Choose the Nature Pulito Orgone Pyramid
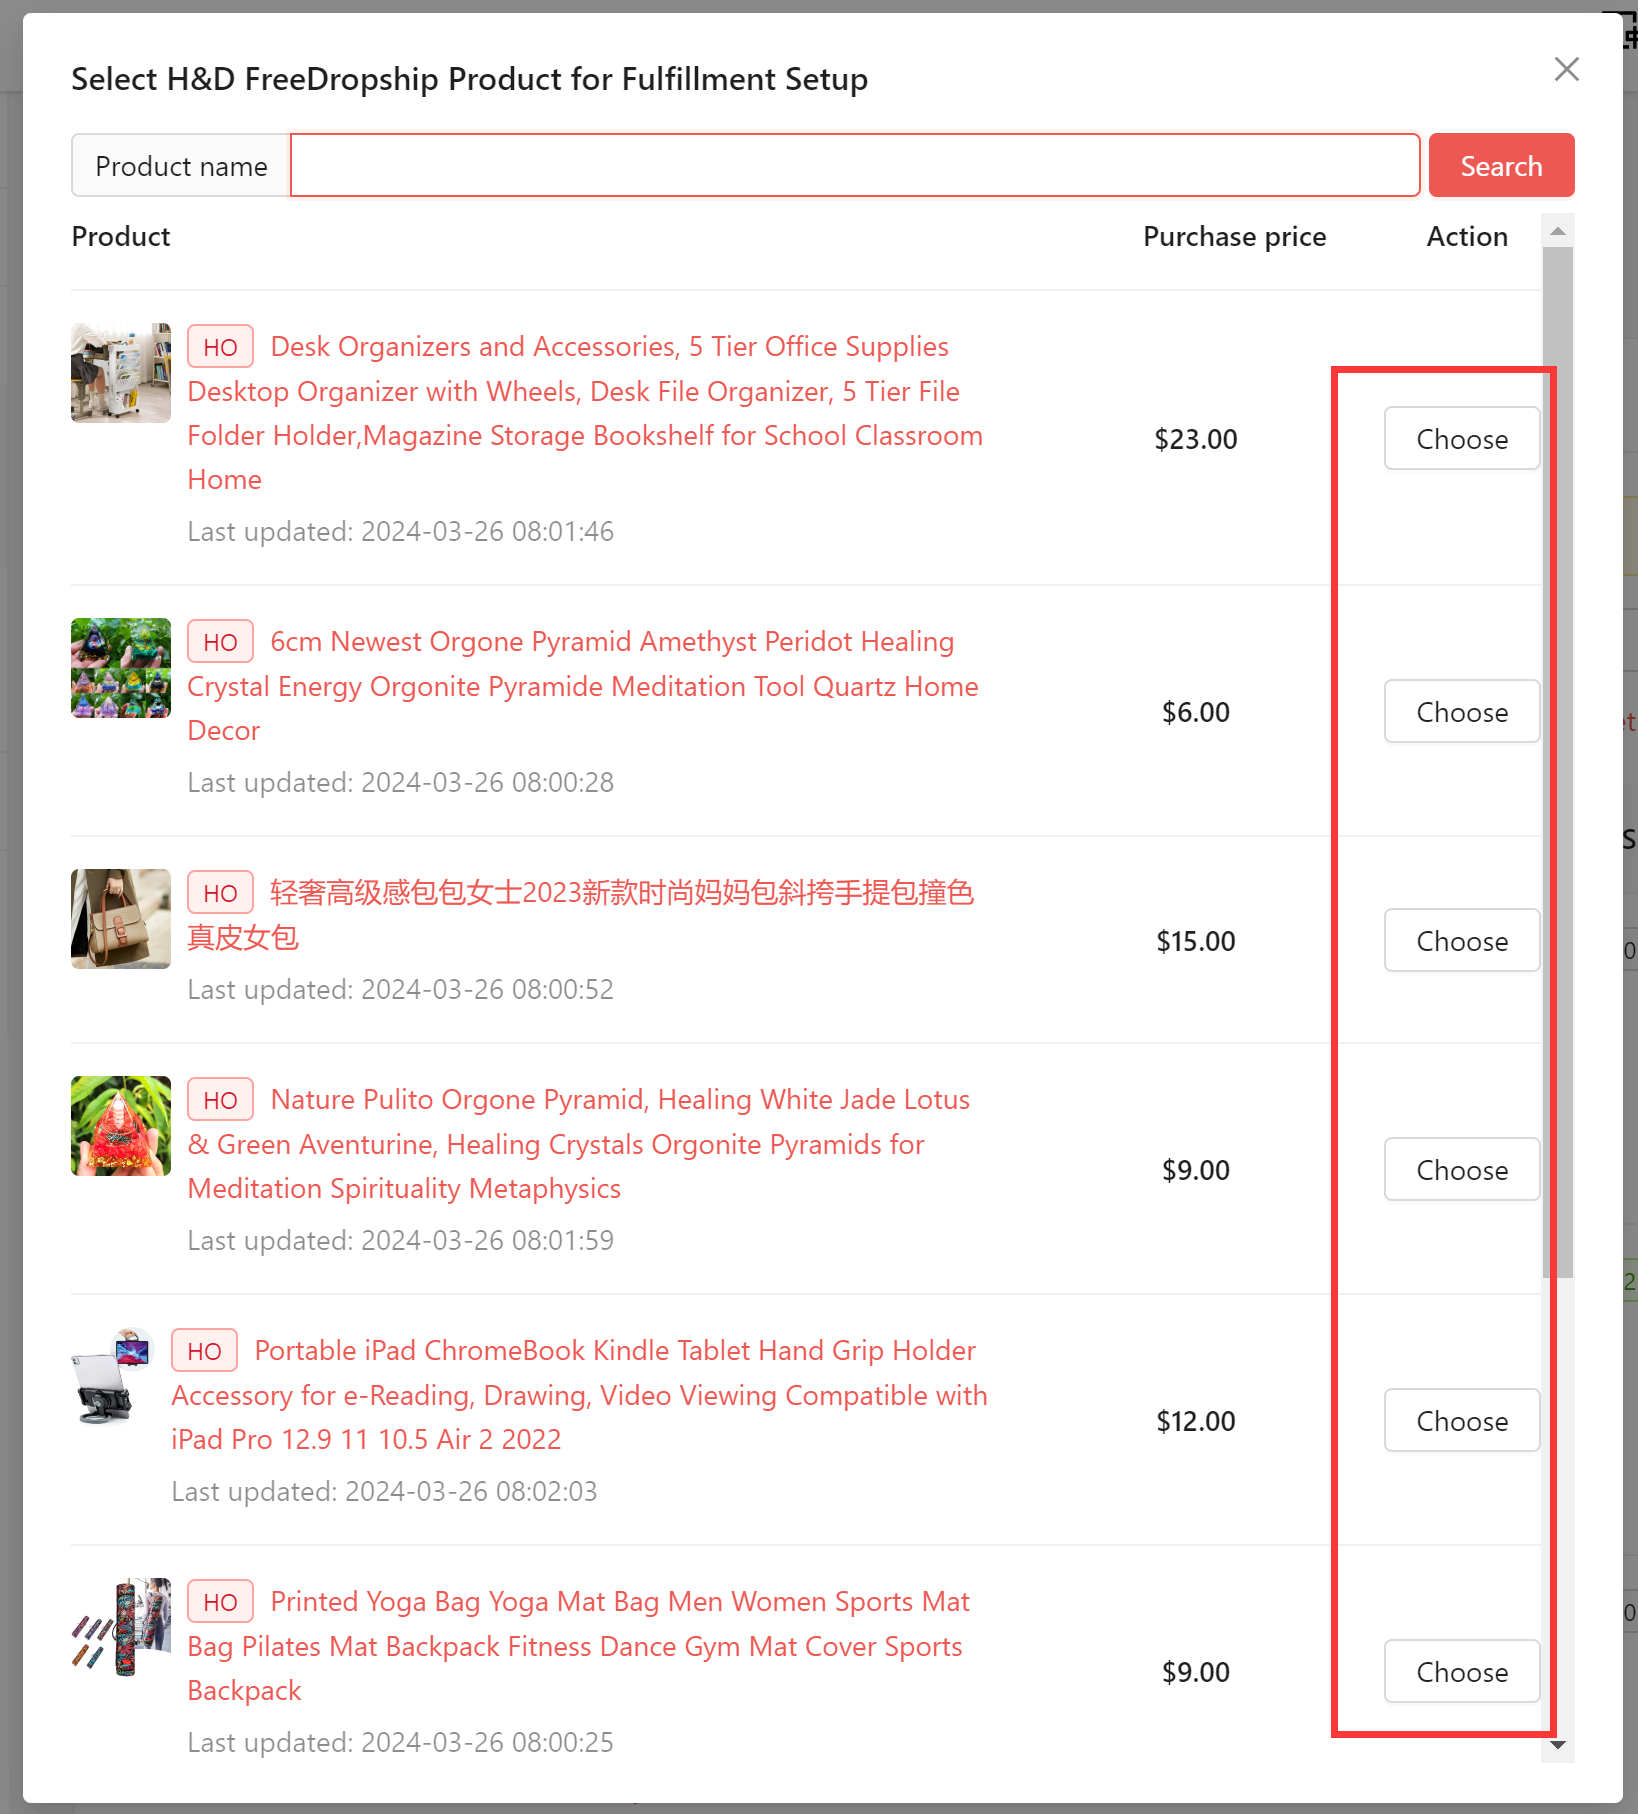The width and height of the screenshot is (1638, 1814). [x=1461, y=1169]
